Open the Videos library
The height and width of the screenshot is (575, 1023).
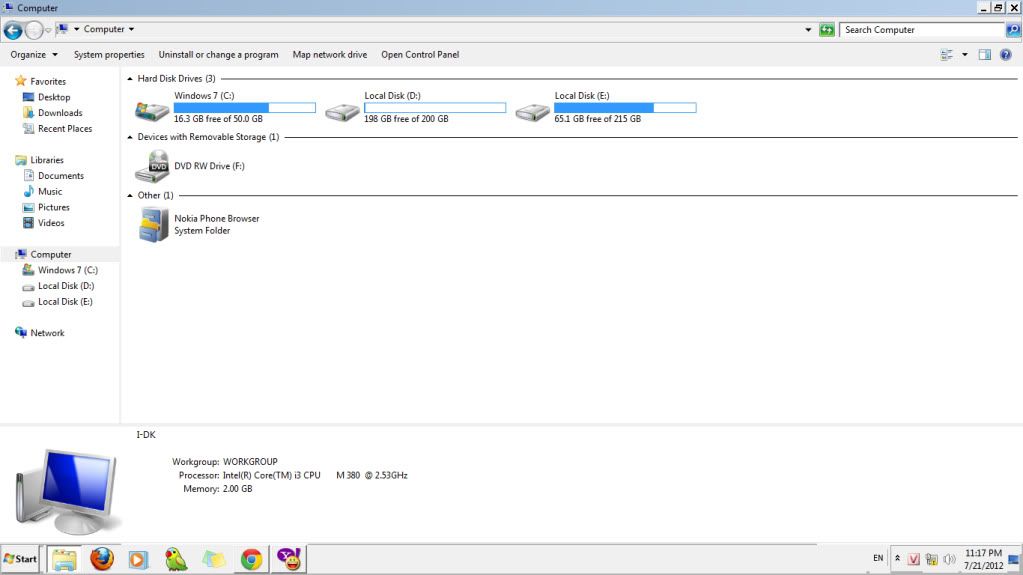coord(51,223)
